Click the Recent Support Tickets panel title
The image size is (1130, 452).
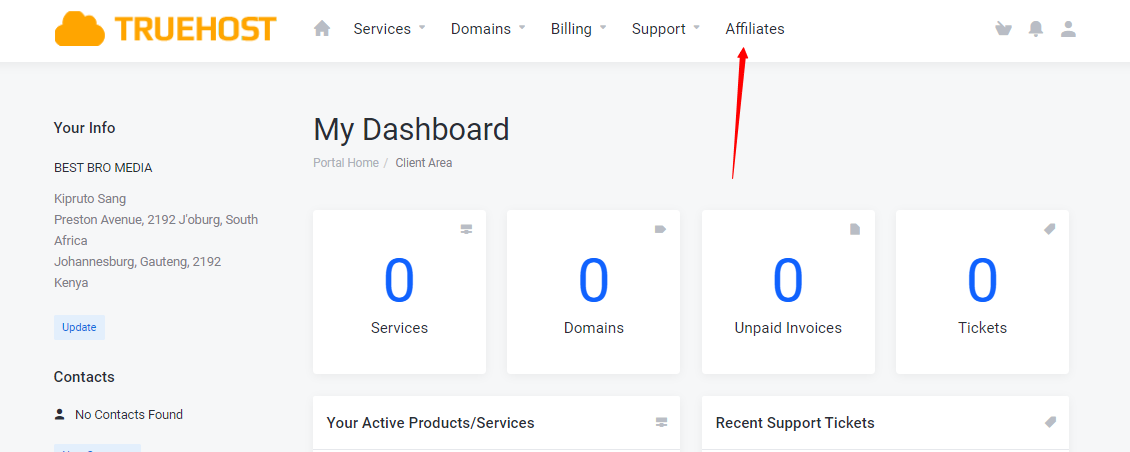point(795,423)
